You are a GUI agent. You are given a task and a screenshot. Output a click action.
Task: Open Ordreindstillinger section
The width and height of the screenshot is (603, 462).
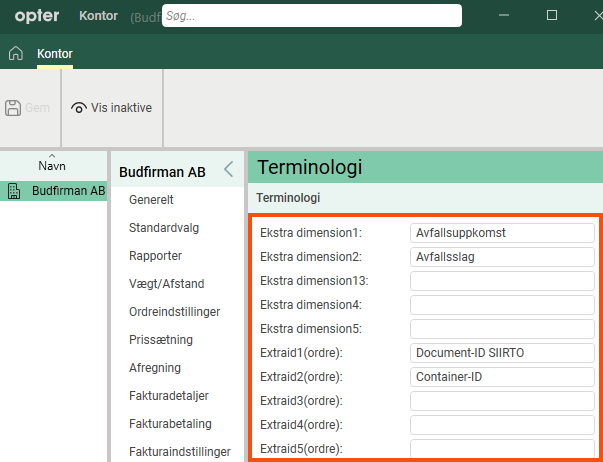tap(174, 312)
